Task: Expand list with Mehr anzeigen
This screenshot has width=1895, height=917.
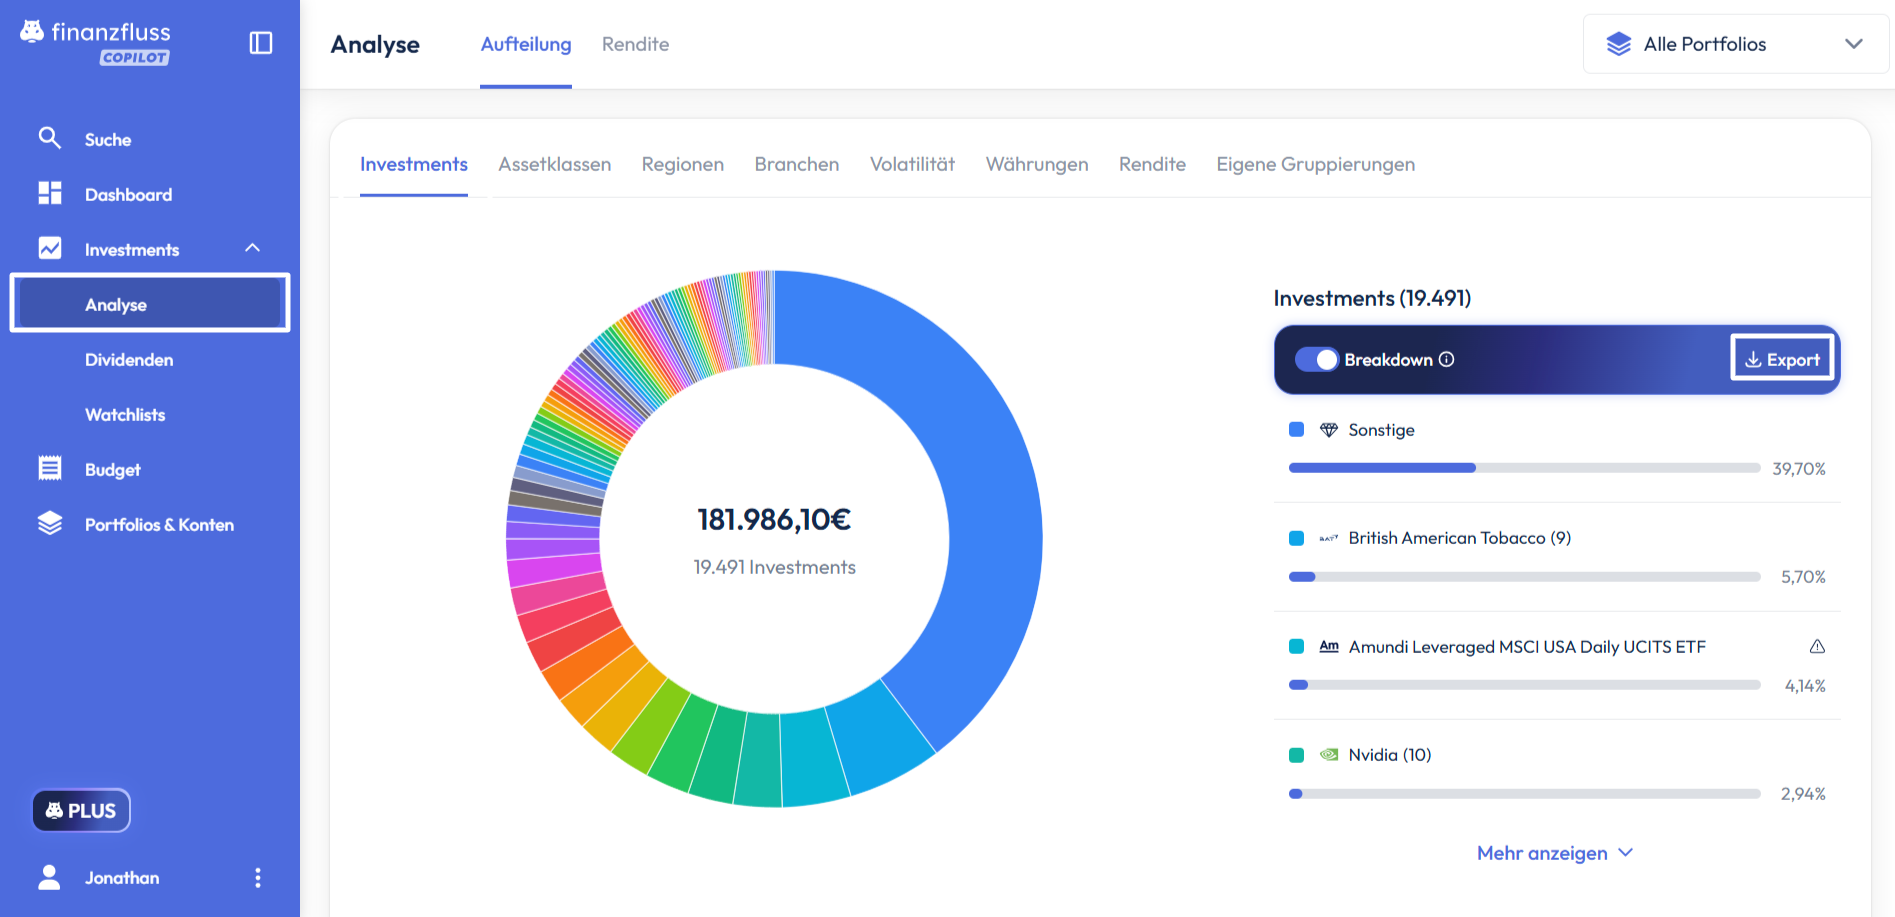Action: point(1554,853)
